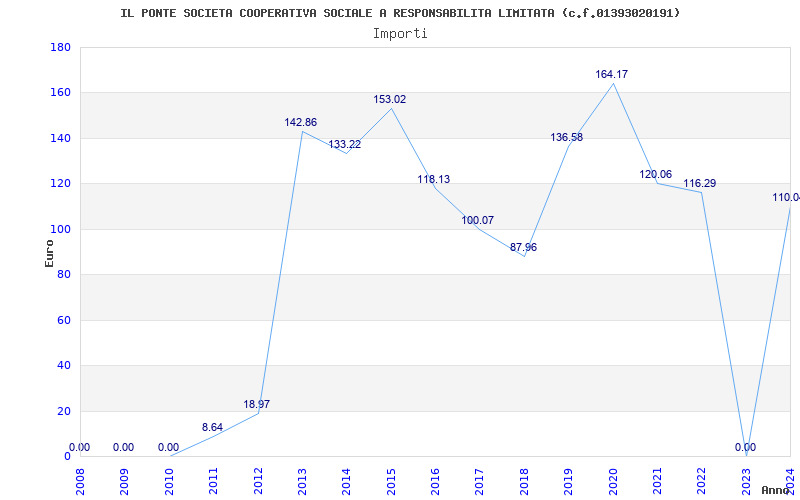This screenshot has width=800, height=500.
Task: Click the 160 y-axis tick value
Action: [60, 93]
